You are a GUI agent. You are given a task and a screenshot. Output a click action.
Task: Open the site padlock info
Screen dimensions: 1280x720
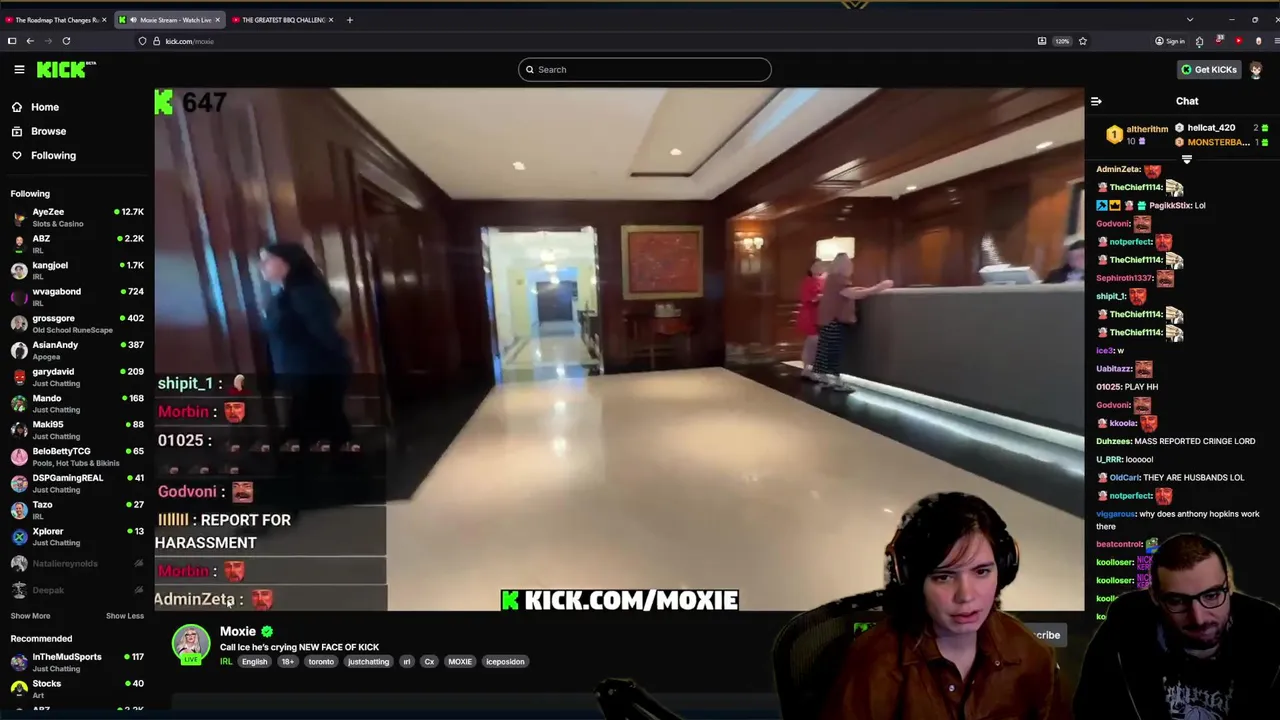156,41
